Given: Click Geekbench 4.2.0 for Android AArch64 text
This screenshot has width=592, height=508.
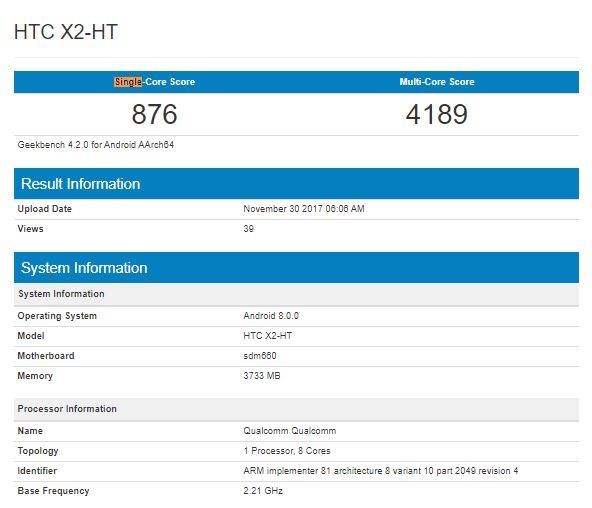Looking at the screenshot, I should 96,145.
